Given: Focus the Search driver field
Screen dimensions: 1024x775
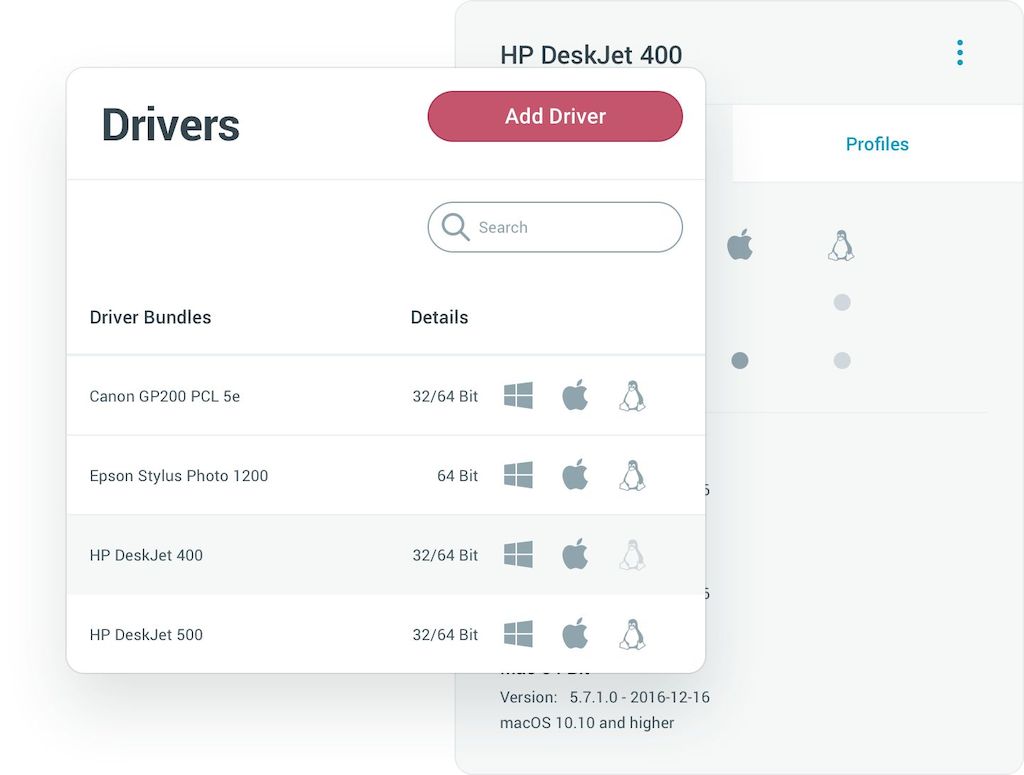Looking at the screenshot, I should pos(555,227).
